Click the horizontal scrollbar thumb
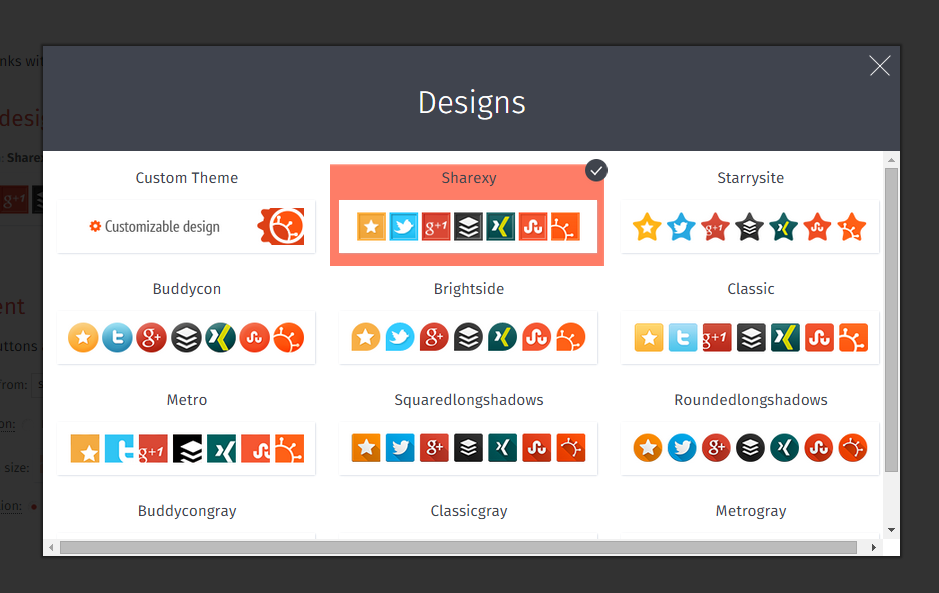 click(459, 547)
